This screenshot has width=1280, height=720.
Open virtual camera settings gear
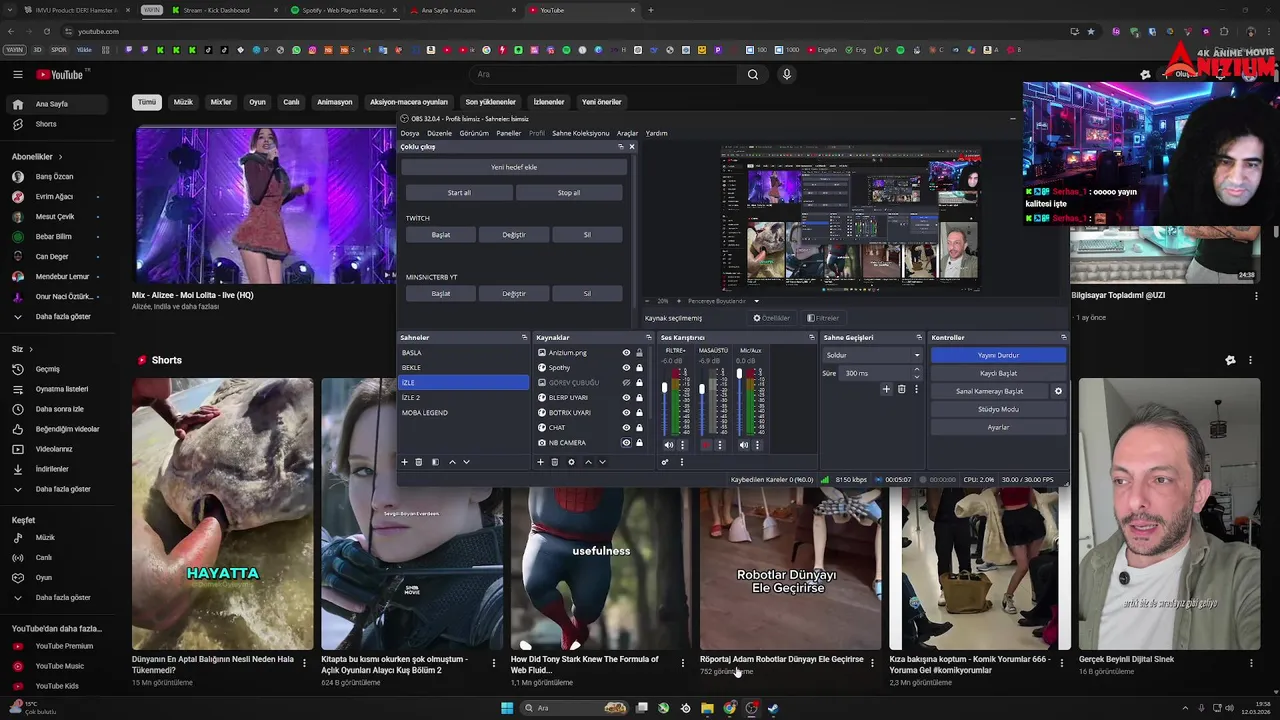pyautogui.click(x=1058, y=391)
